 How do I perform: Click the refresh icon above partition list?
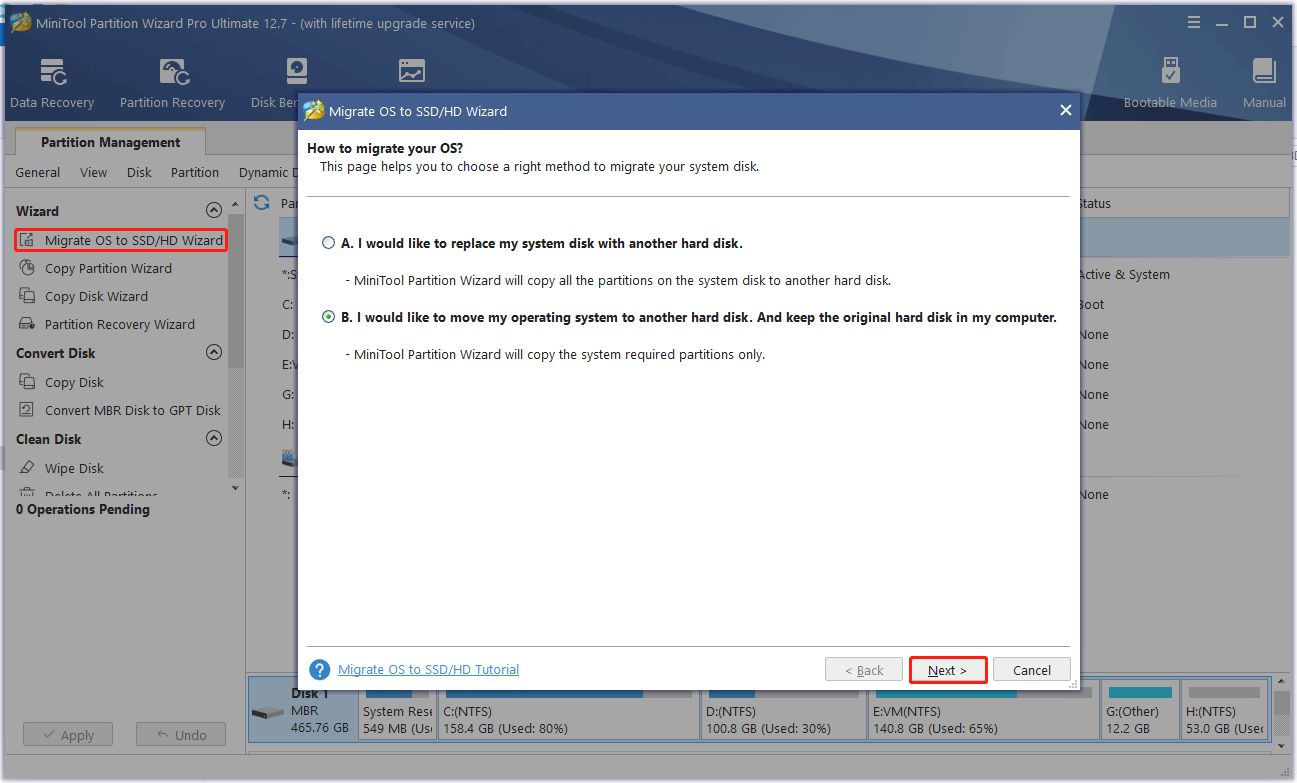[262, 203]
